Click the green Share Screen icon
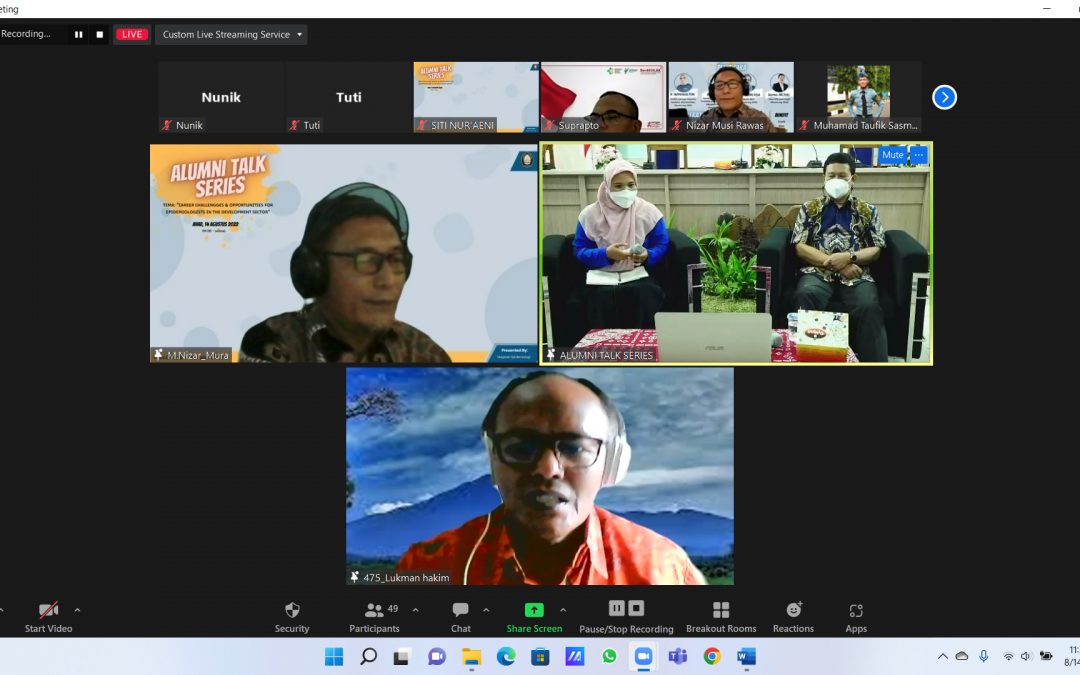The width and height of the screenshot is (1080, 675). pyautogui.click(x=535, y=608)
